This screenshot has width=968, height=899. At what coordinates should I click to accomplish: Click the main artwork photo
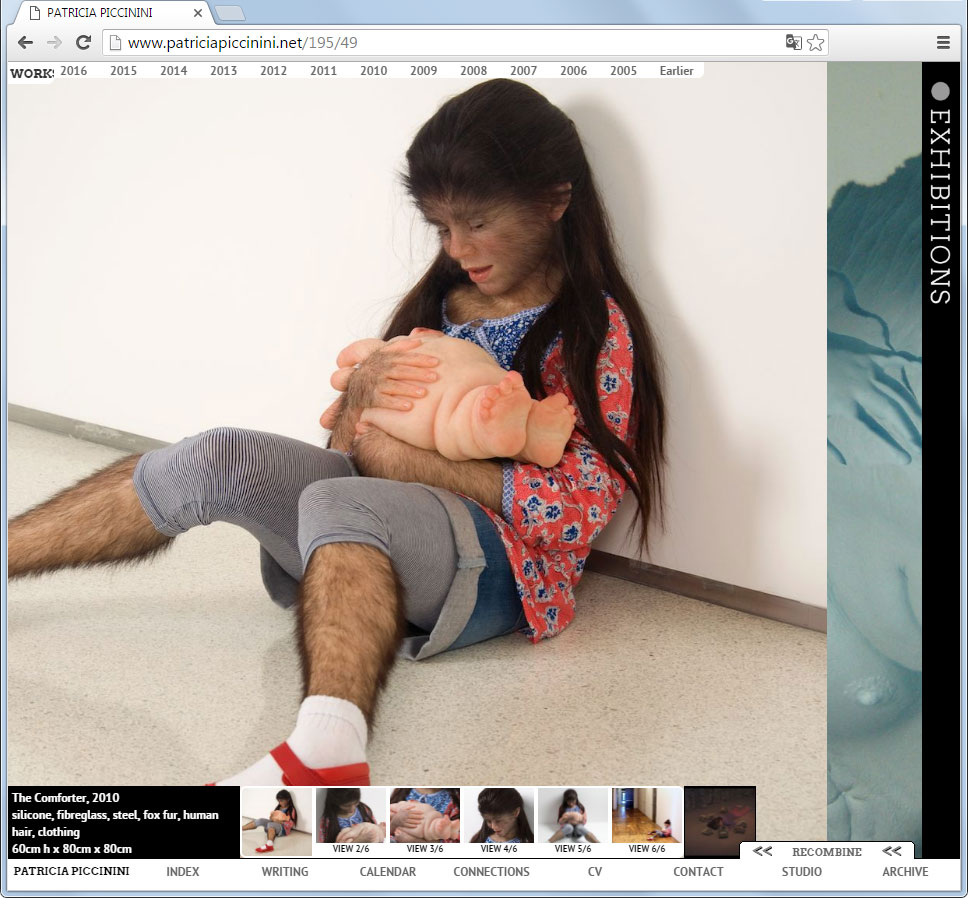417,426
